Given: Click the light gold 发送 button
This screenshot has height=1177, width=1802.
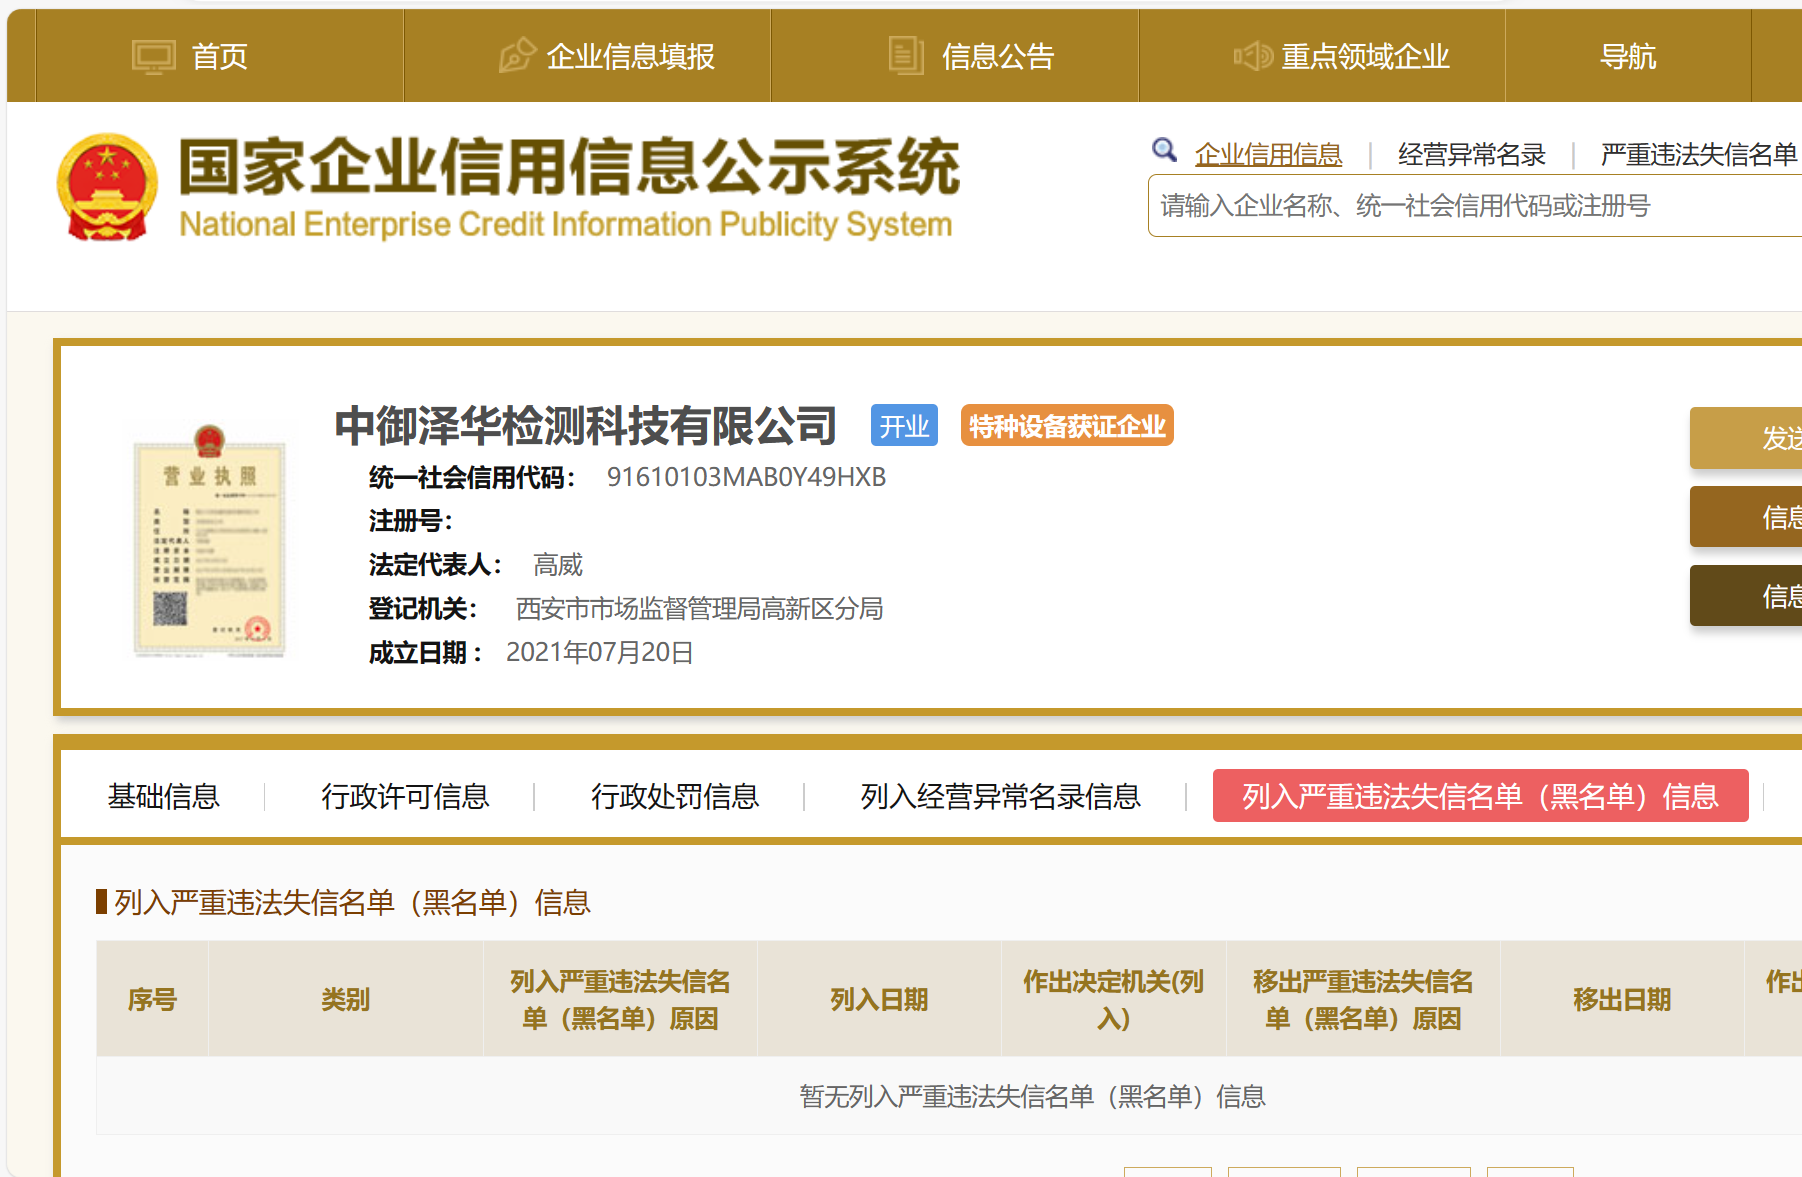Looking at the screenshot, I should 1746,438.
